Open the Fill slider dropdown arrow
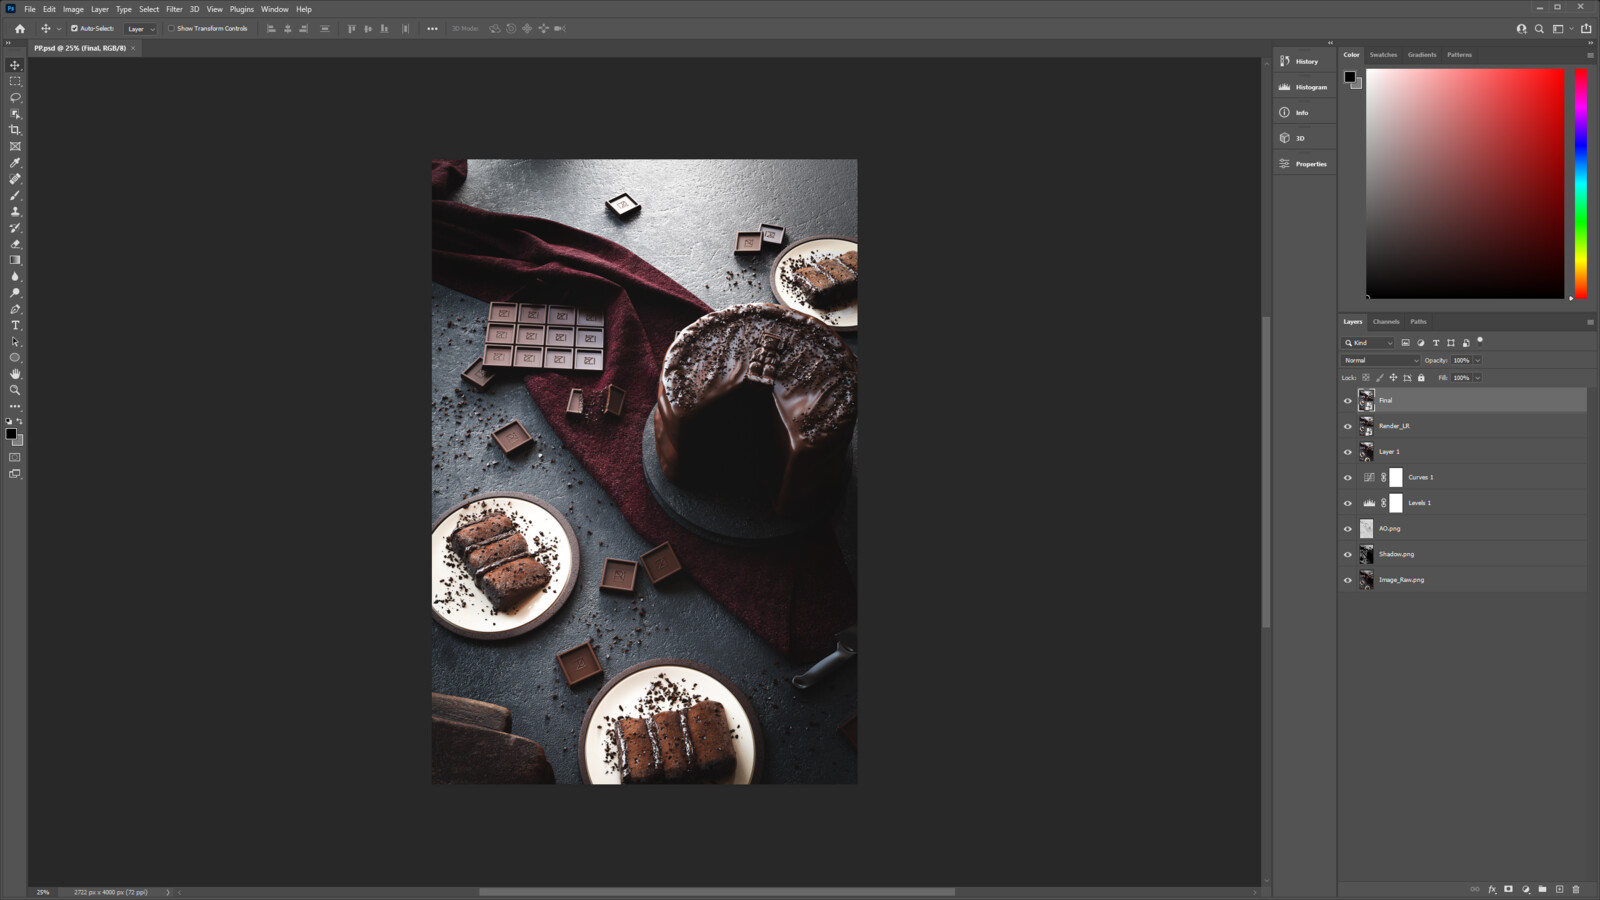 [x=1477, y=378]
